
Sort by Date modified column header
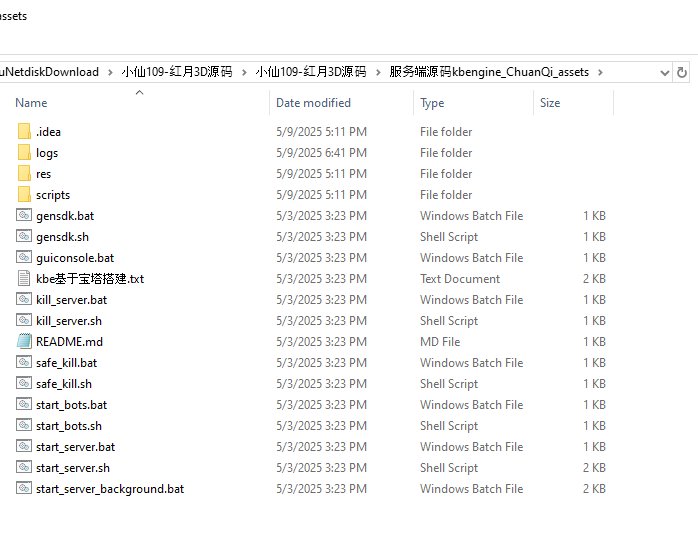(315, 103)
